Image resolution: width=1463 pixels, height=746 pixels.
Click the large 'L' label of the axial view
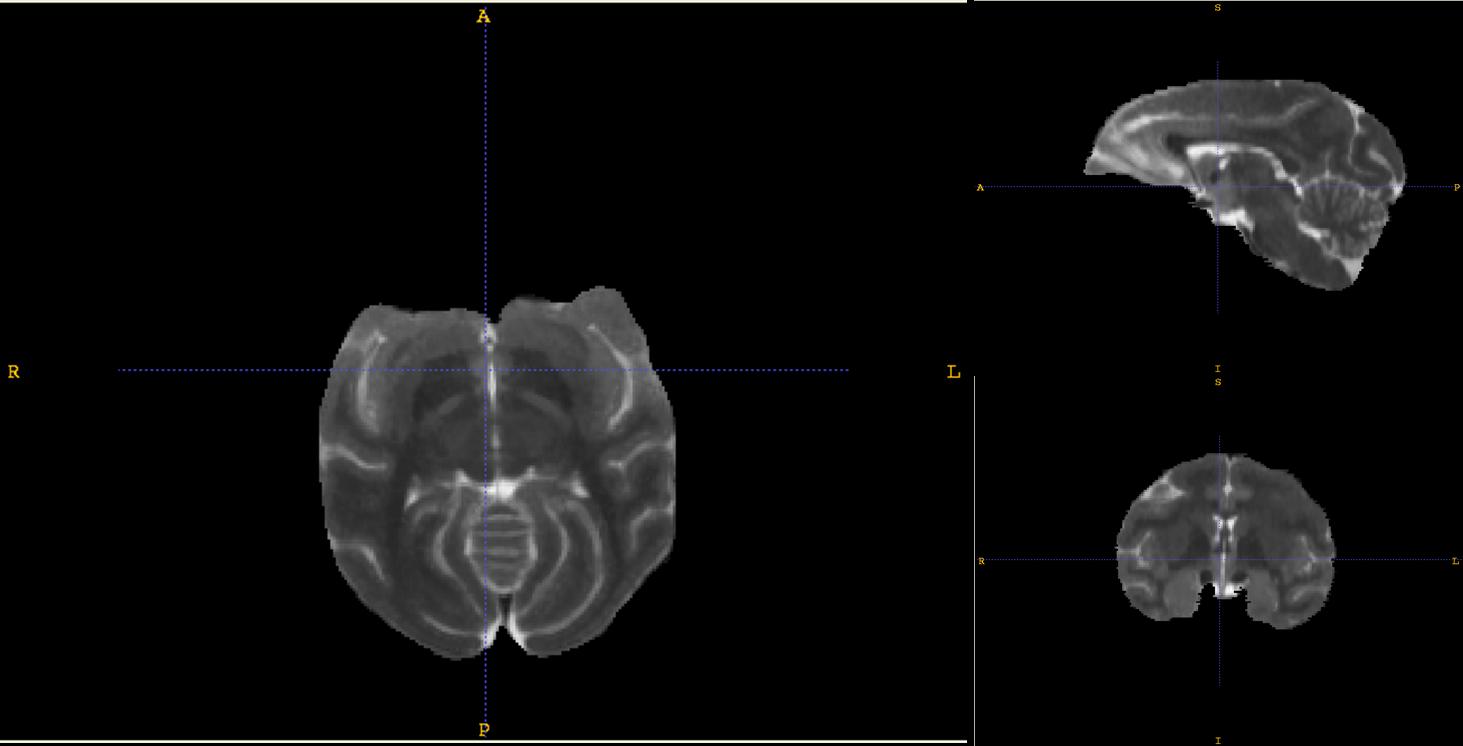[953, 372]
